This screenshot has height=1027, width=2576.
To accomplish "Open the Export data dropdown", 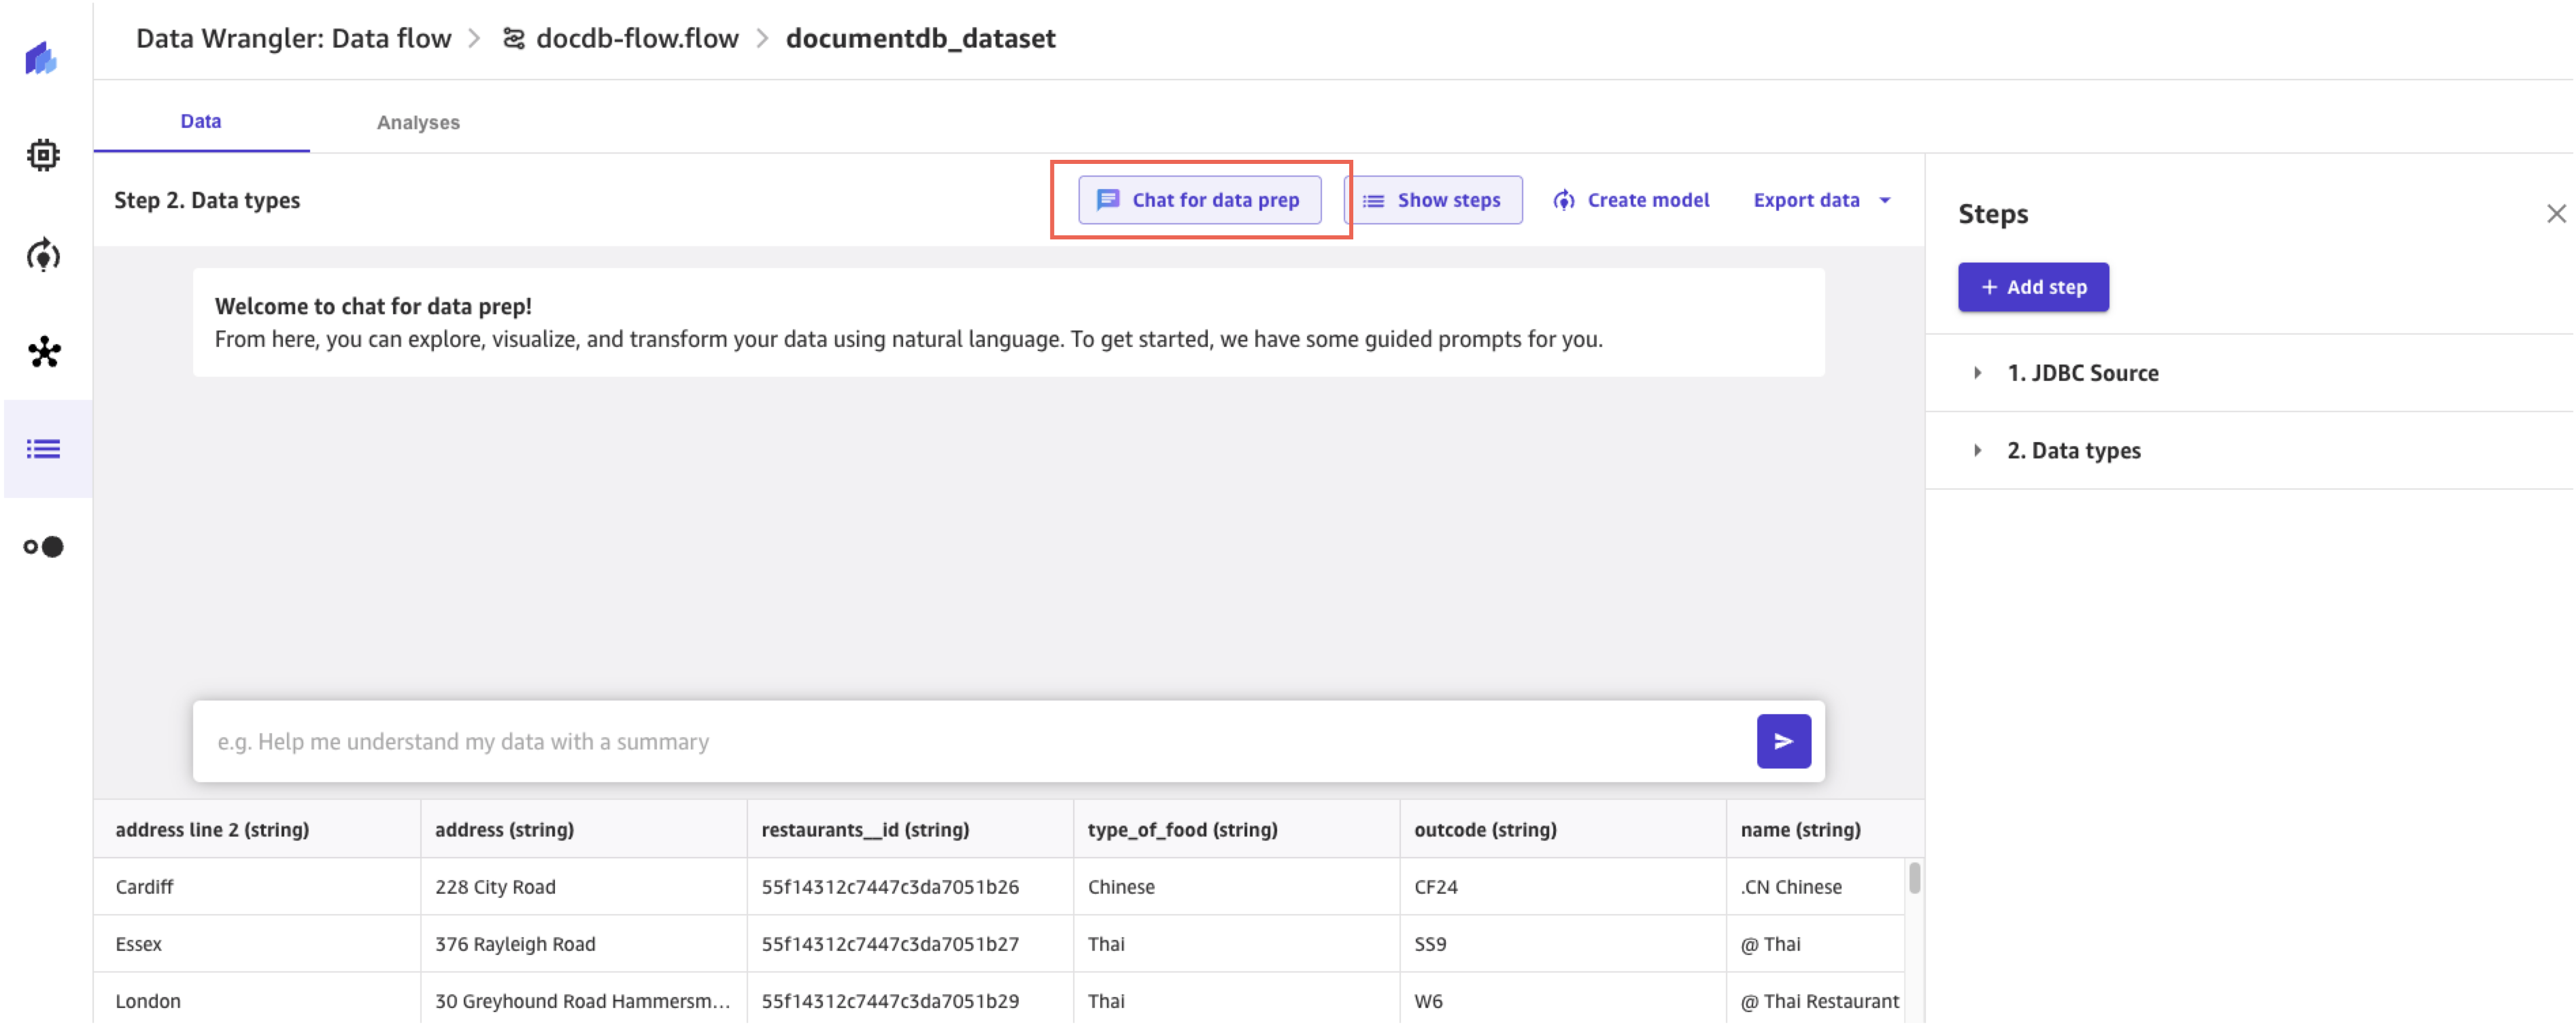I will click(x=1821, y=200).
